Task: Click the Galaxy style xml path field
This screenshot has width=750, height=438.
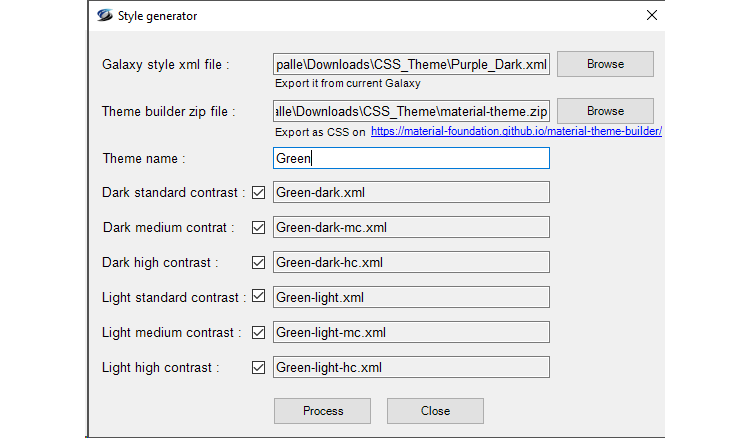Action: [x=411, y=64]
